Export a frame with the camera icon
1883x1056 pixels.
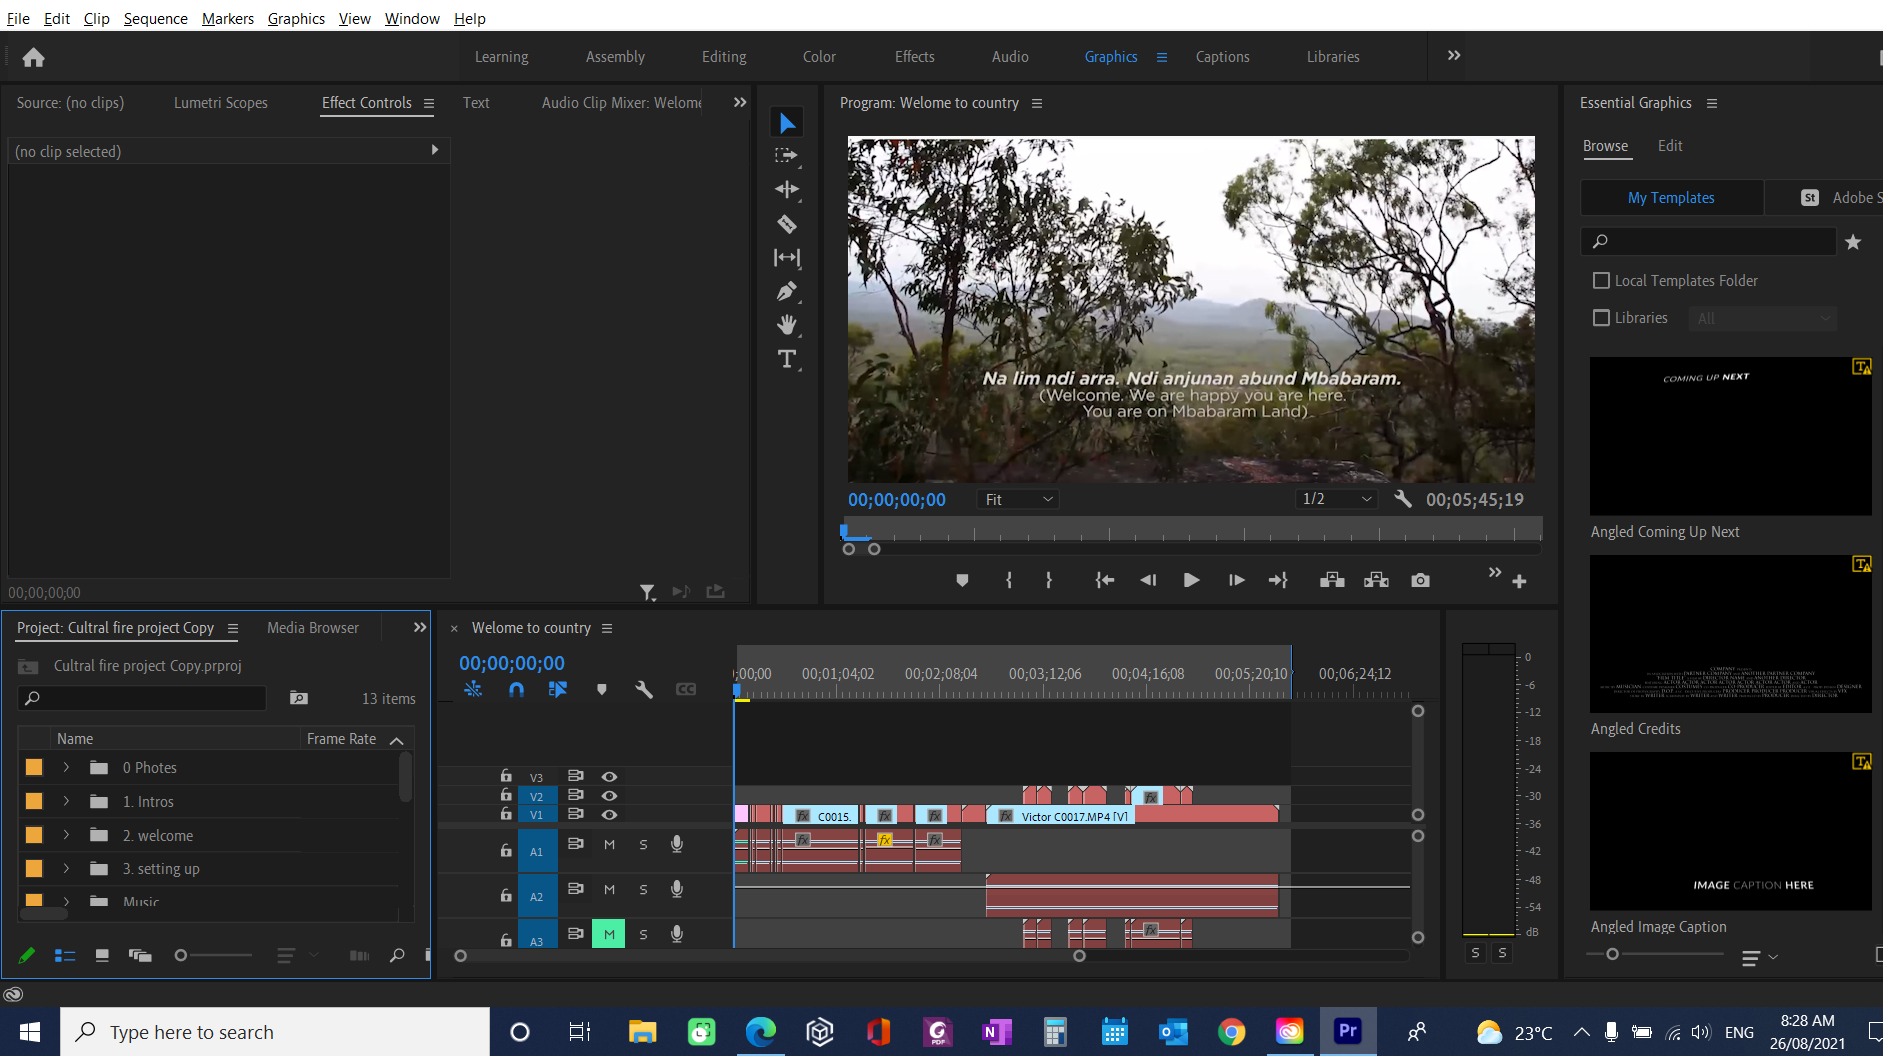1420,580
